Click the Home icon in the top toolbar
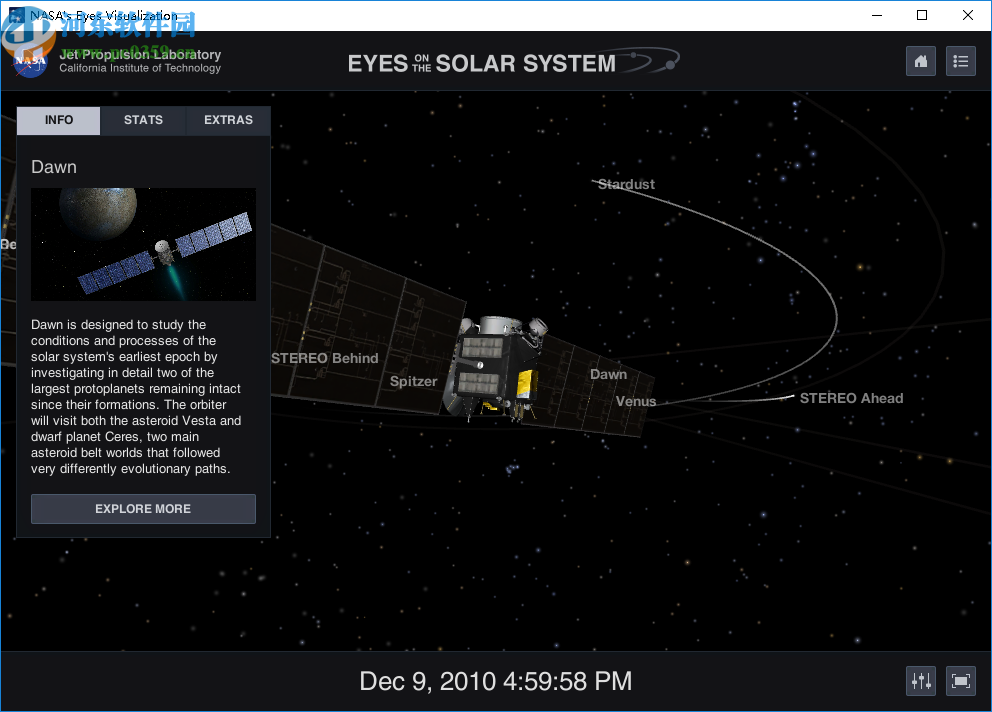992x712 pixels. pyautogui.click(x=920, y=61)
